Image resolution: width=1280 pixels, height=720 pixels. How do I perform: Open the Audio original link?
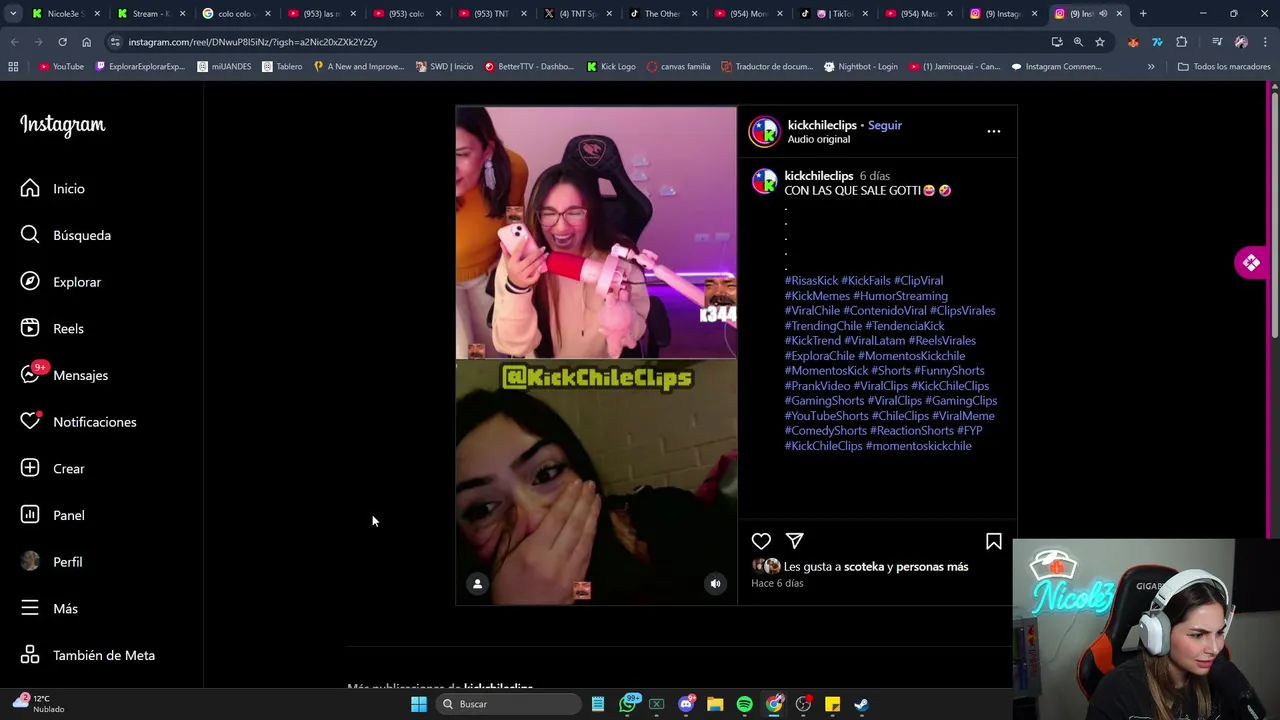pos(818,139)
